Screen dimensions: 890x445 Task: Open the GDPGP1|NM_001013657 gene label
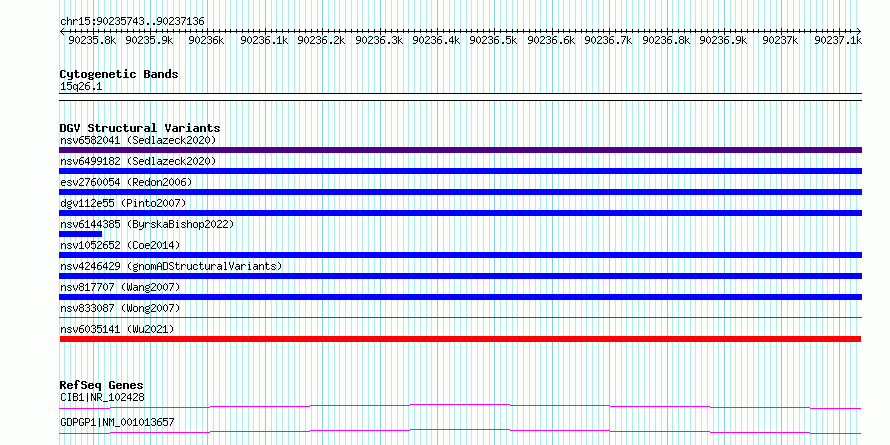(117, 422)
